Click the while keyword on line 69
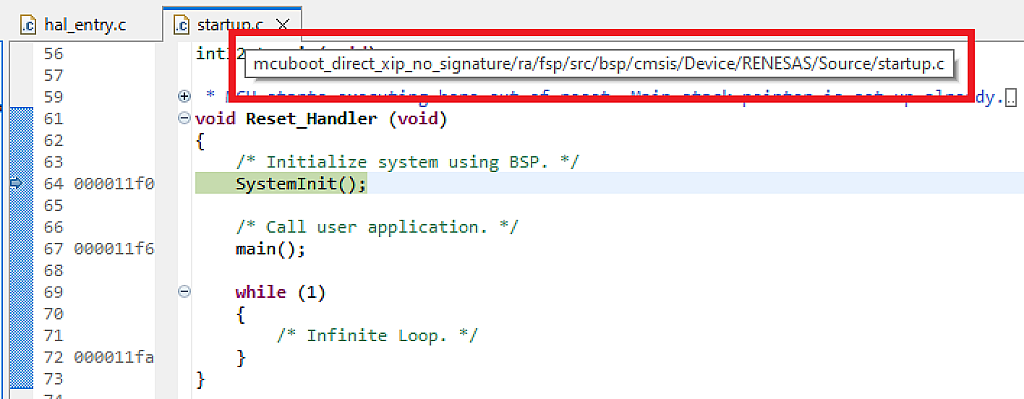This screenshot has width=1024, height=399. pyautogui.click(x=261, y=293)
